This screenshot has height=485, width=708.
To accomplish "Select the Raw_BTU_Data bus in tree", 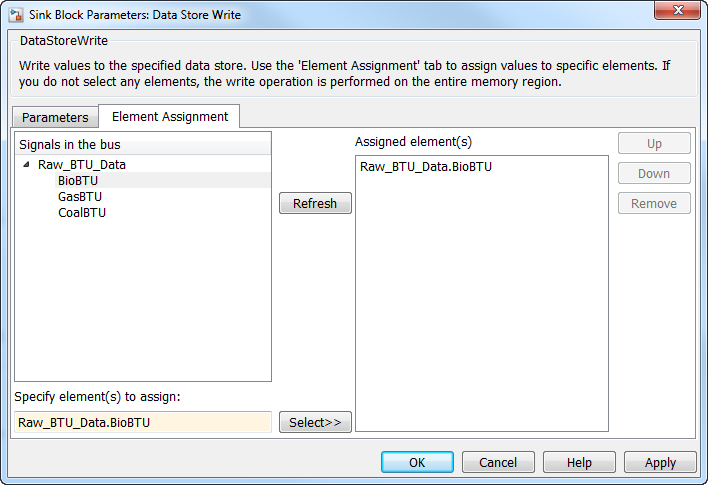I will 81,165.
